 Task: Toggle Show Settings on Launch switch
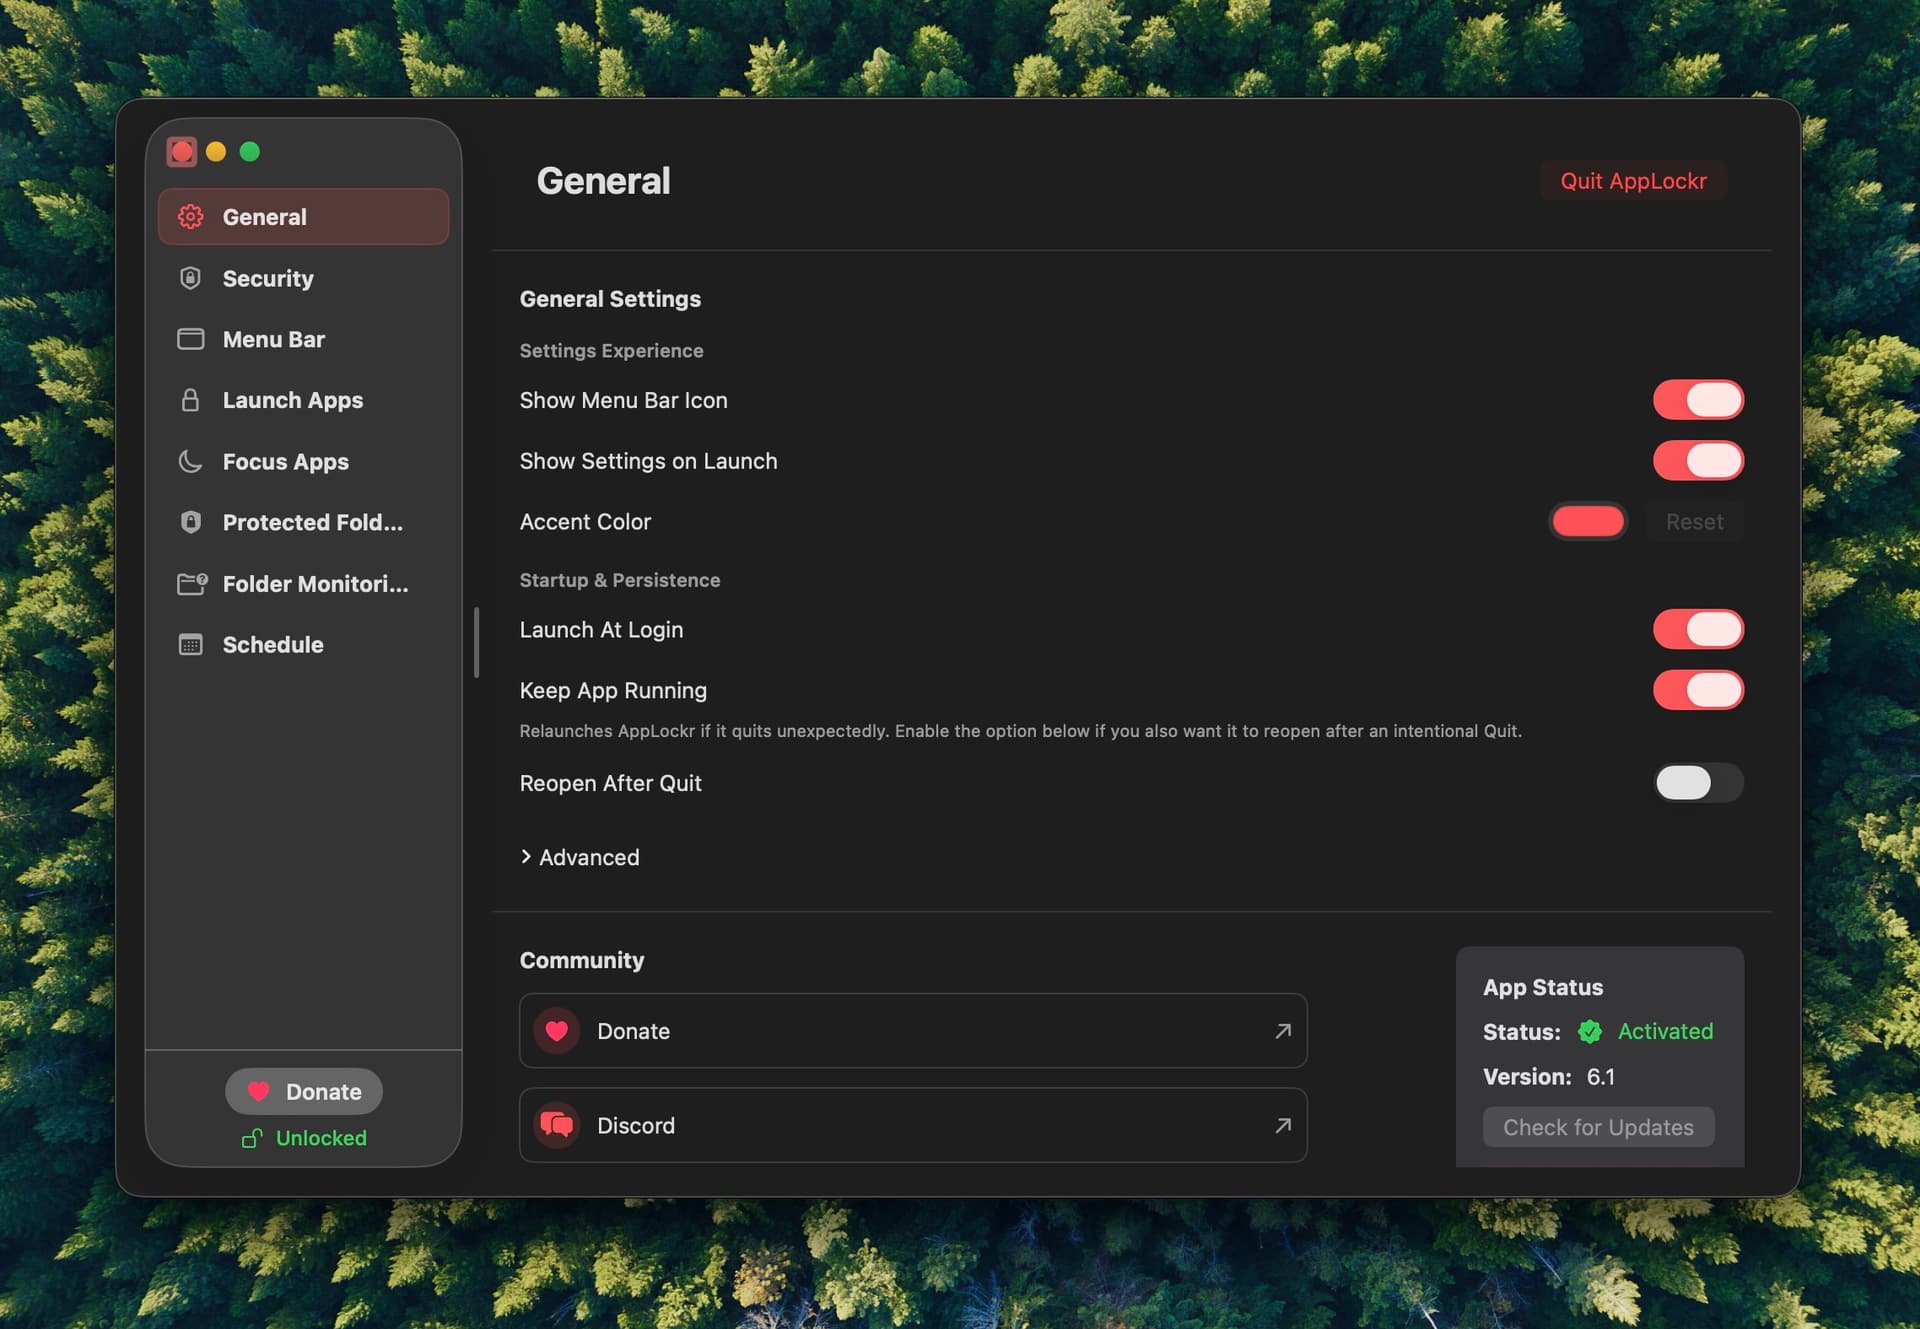(1698, 461)
